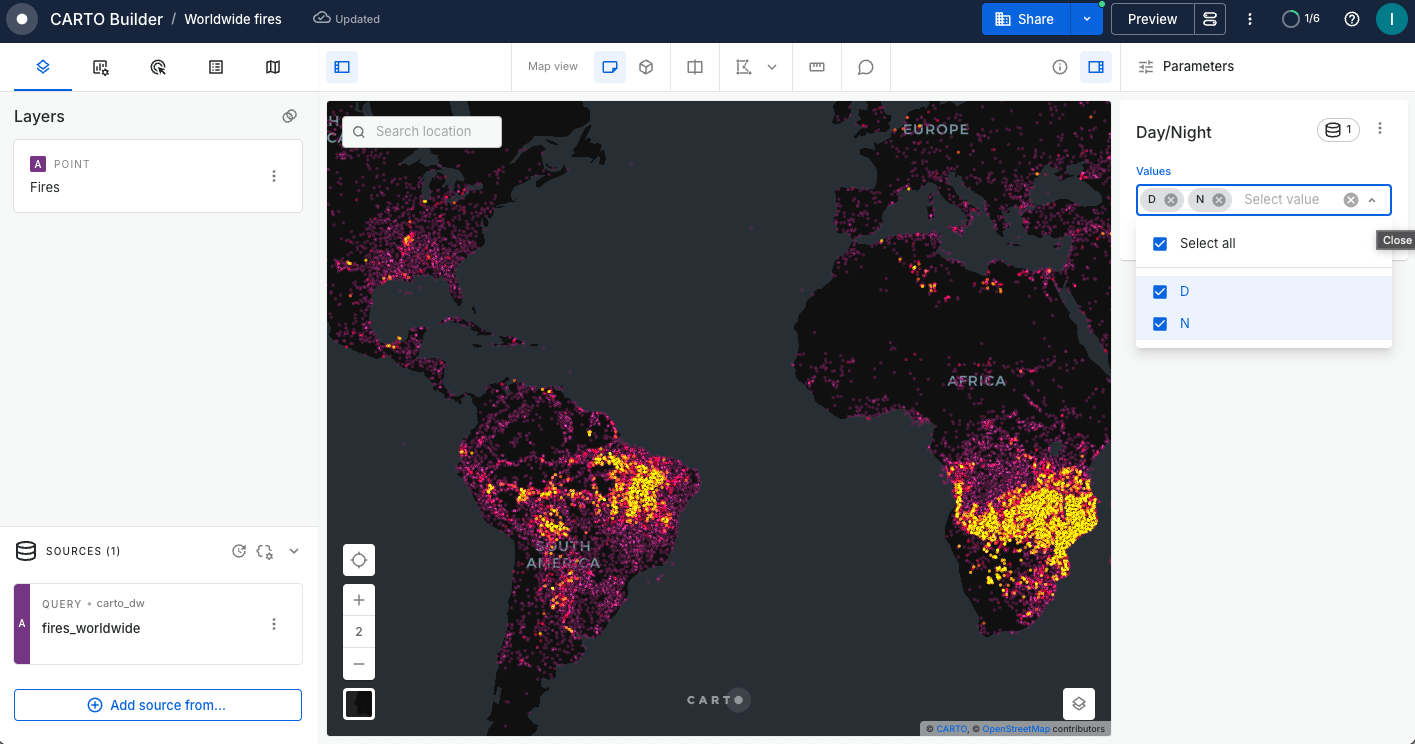Collapse the Sources panel chevron

(x=294, y=551)
